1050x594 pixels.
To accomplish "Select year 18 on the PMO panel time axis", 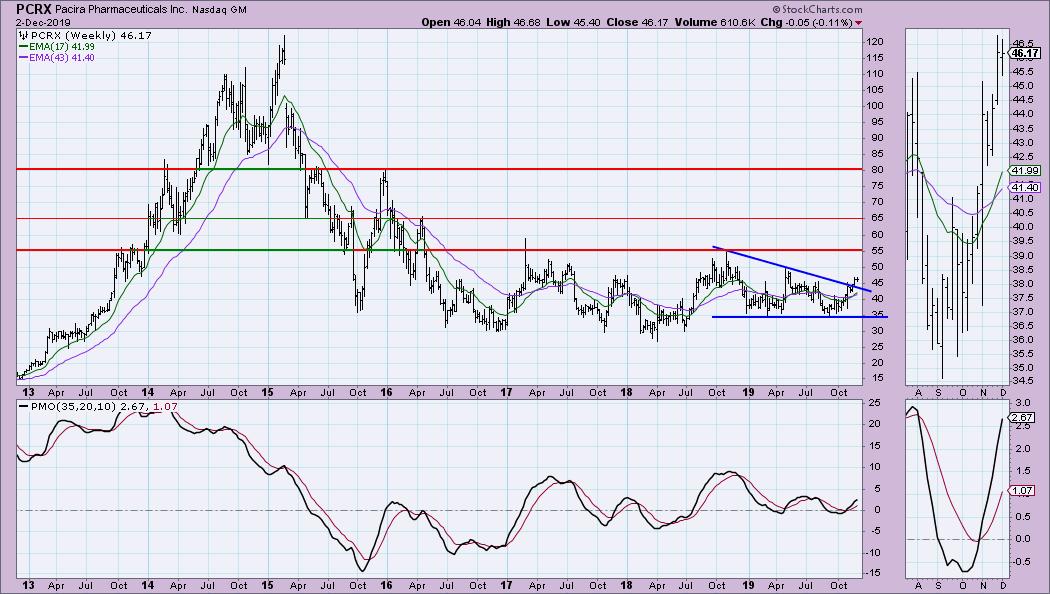I will pos(626,585).
